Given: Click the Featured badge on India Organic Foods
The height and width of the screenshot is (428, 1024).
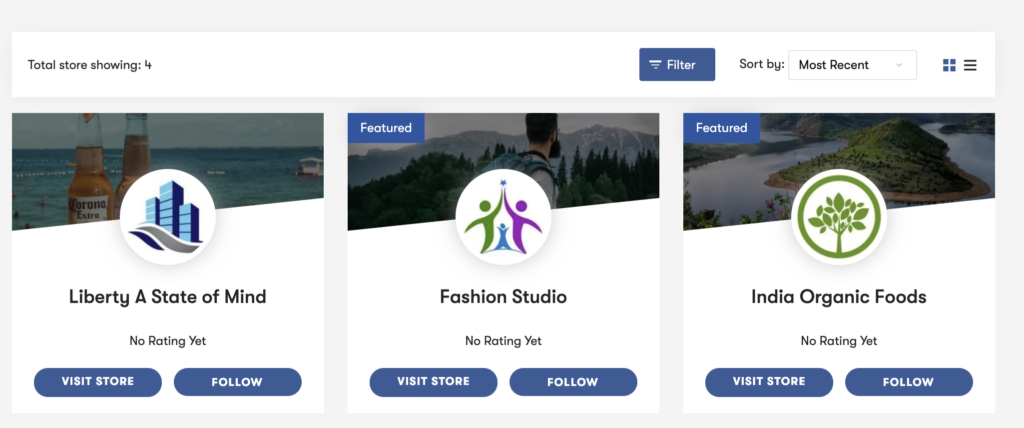Looking at the screenshot, I should (722, 128).
